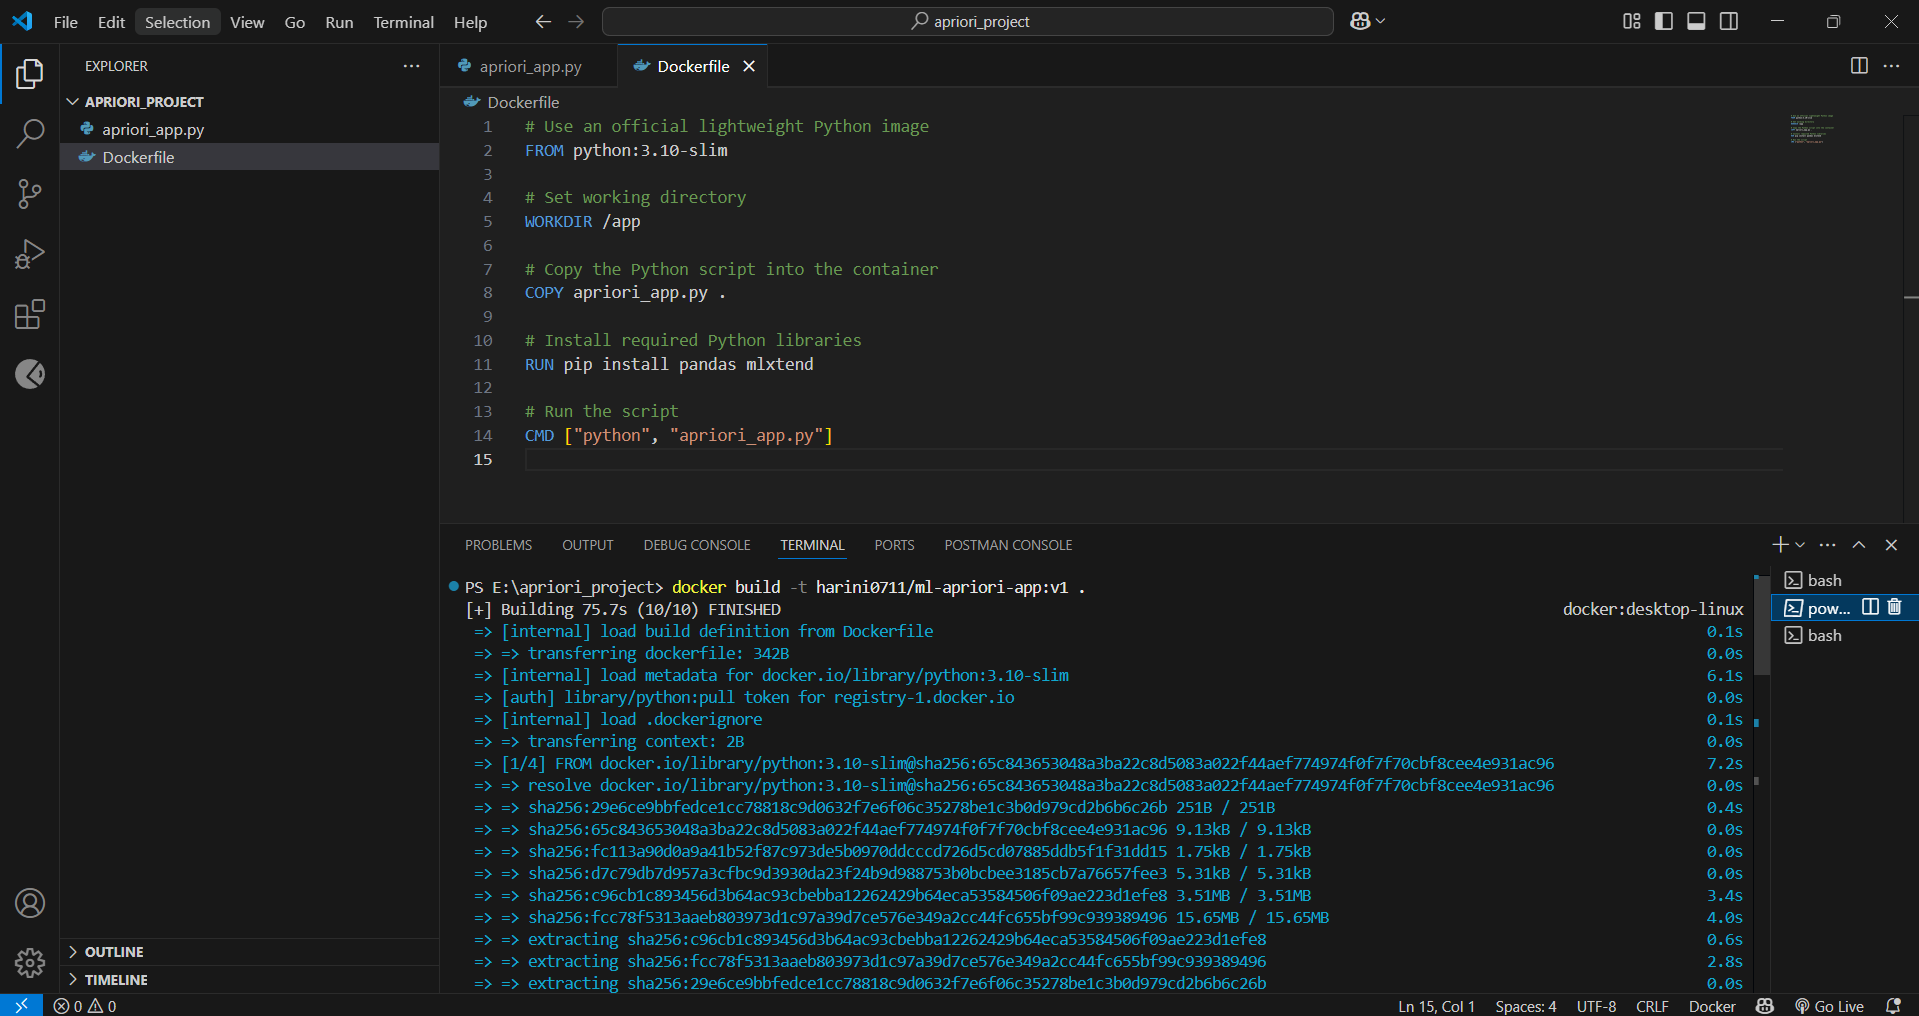Open the Run menu

[339, 22]
